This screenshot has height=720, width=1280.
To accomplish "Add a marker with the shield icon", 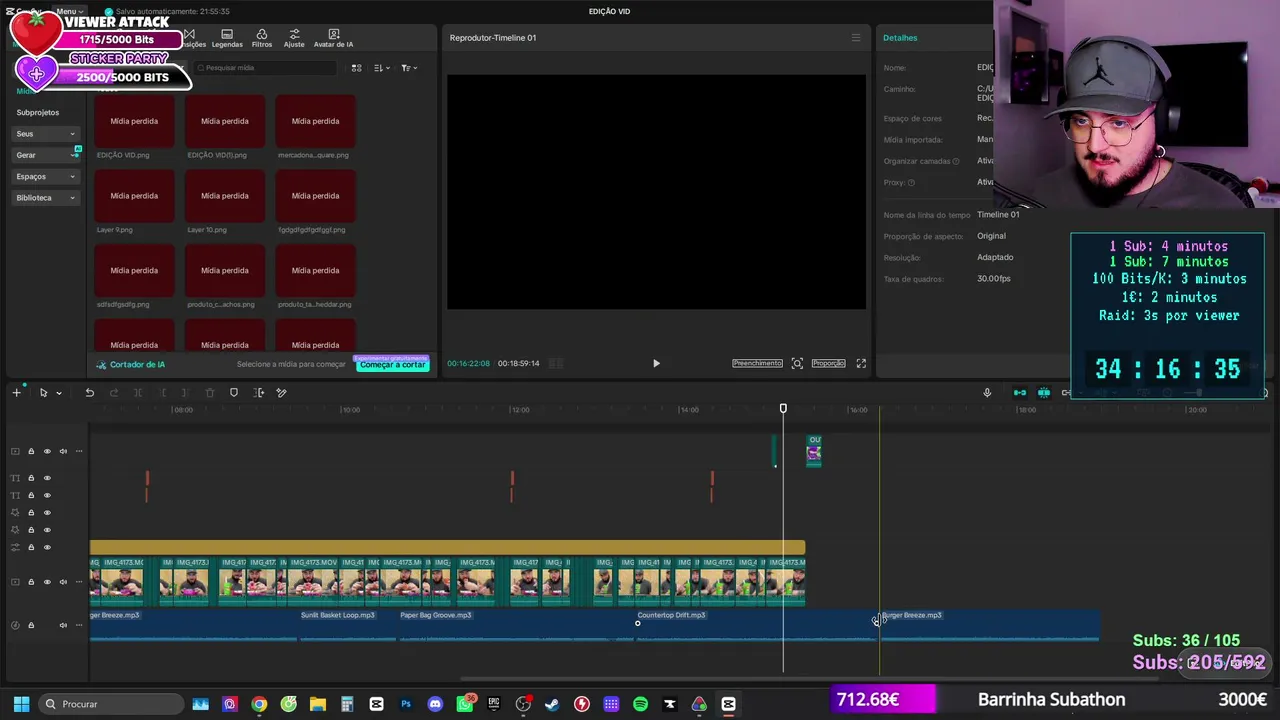I will [234, 393].
